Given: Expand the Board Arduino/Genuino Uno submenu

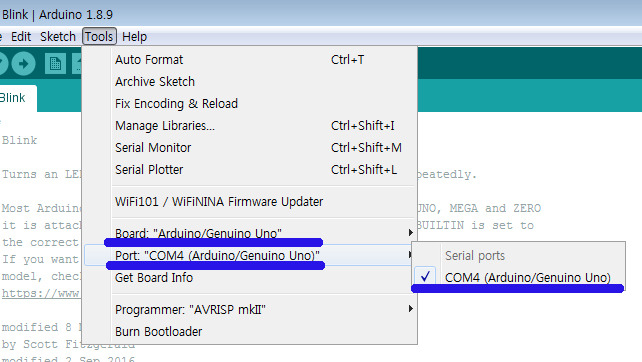Looking at the screenshot, I should (x=250, y=233).
